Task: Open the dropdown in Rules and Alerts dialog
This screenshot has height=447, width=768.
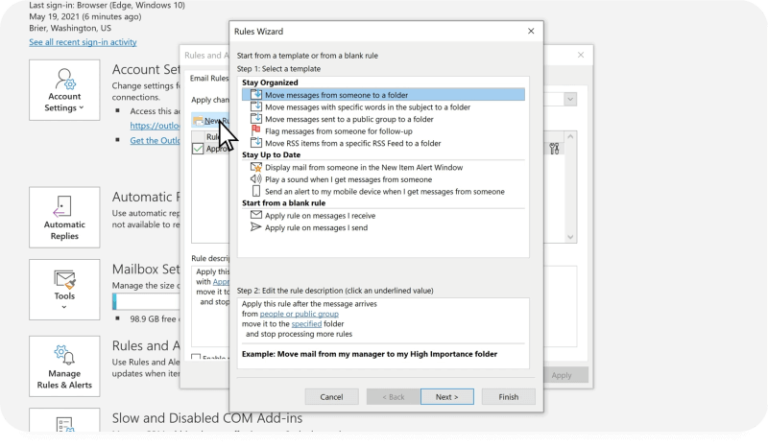Action: point(570,99)
